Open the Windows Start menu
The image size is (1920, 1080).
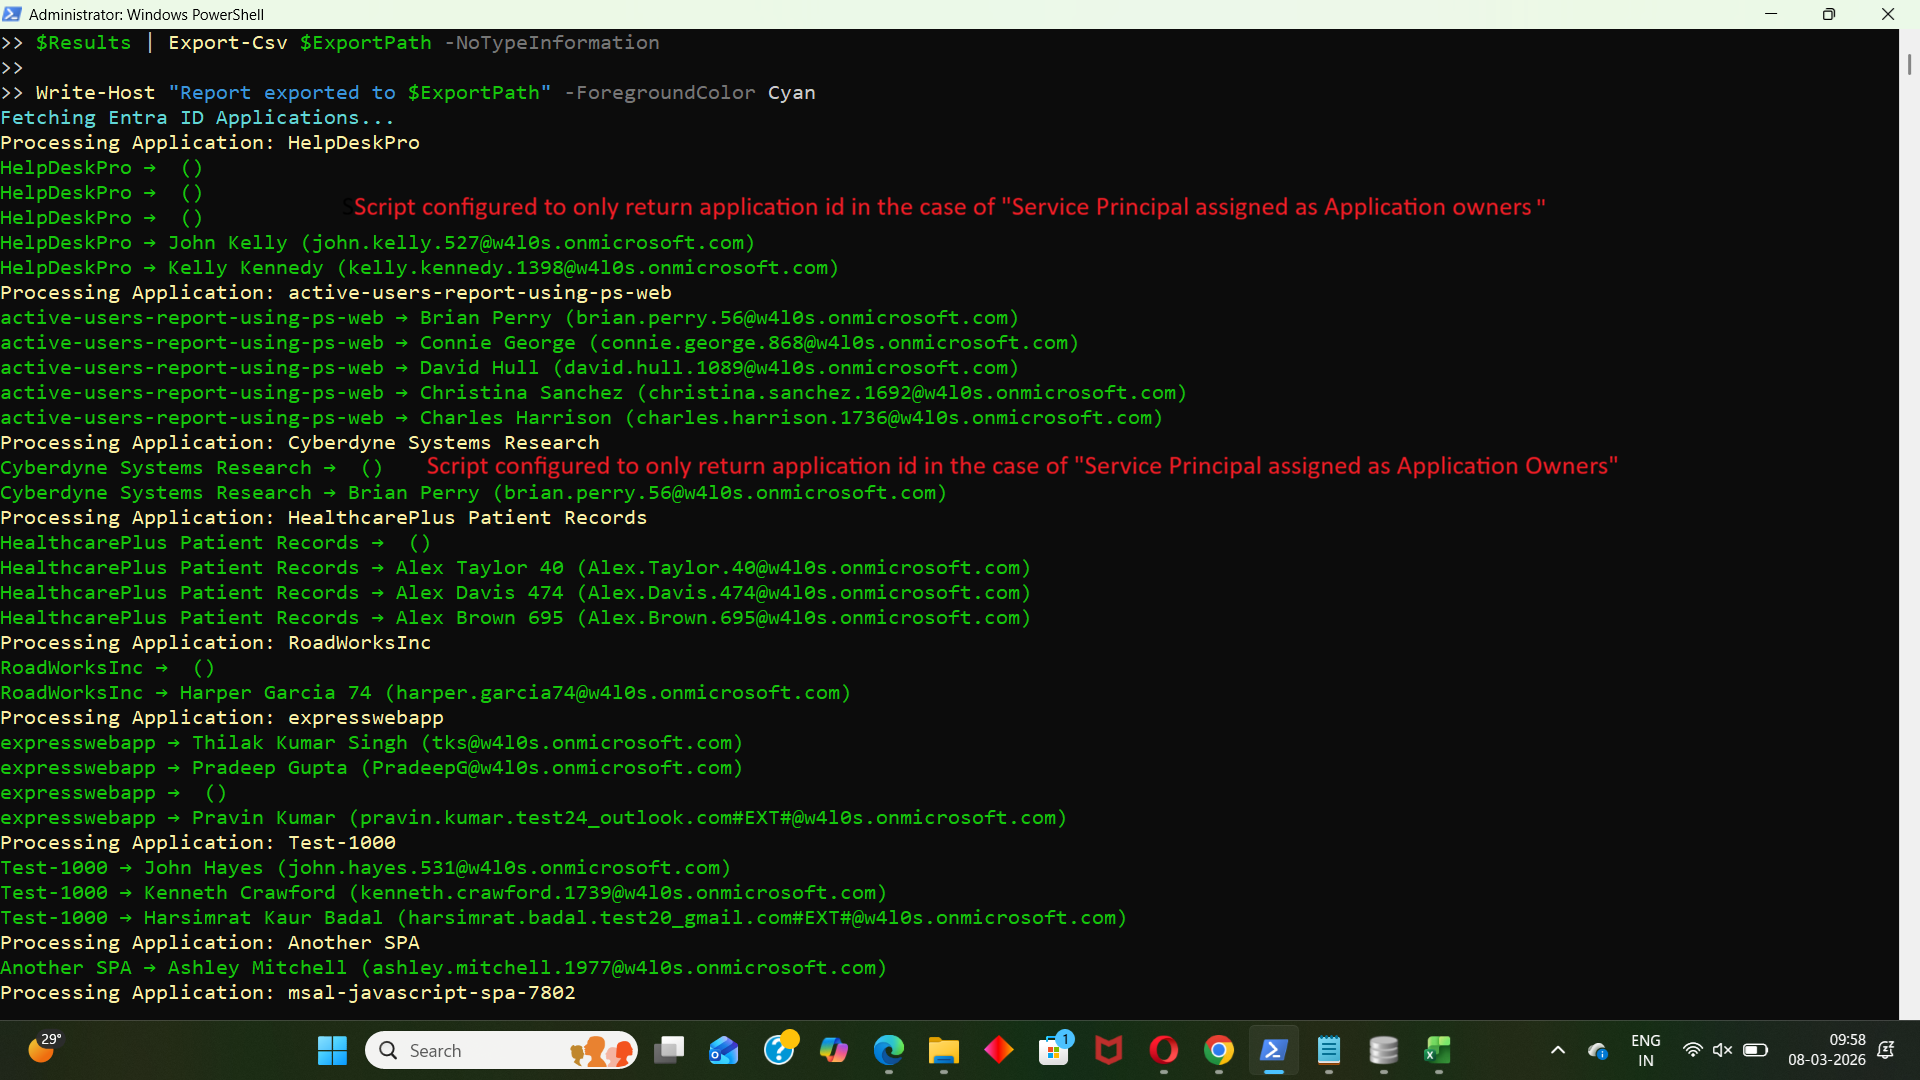[x=332, y=1050]
